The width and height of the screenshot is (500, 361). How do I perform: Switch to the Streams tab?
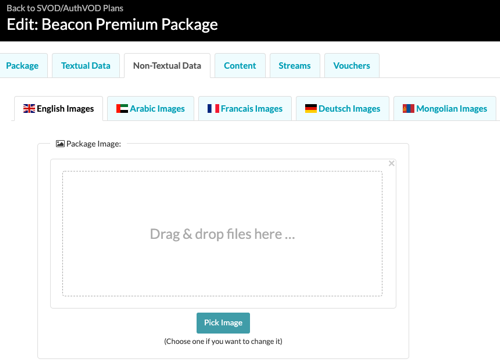[x=295, y=66]
